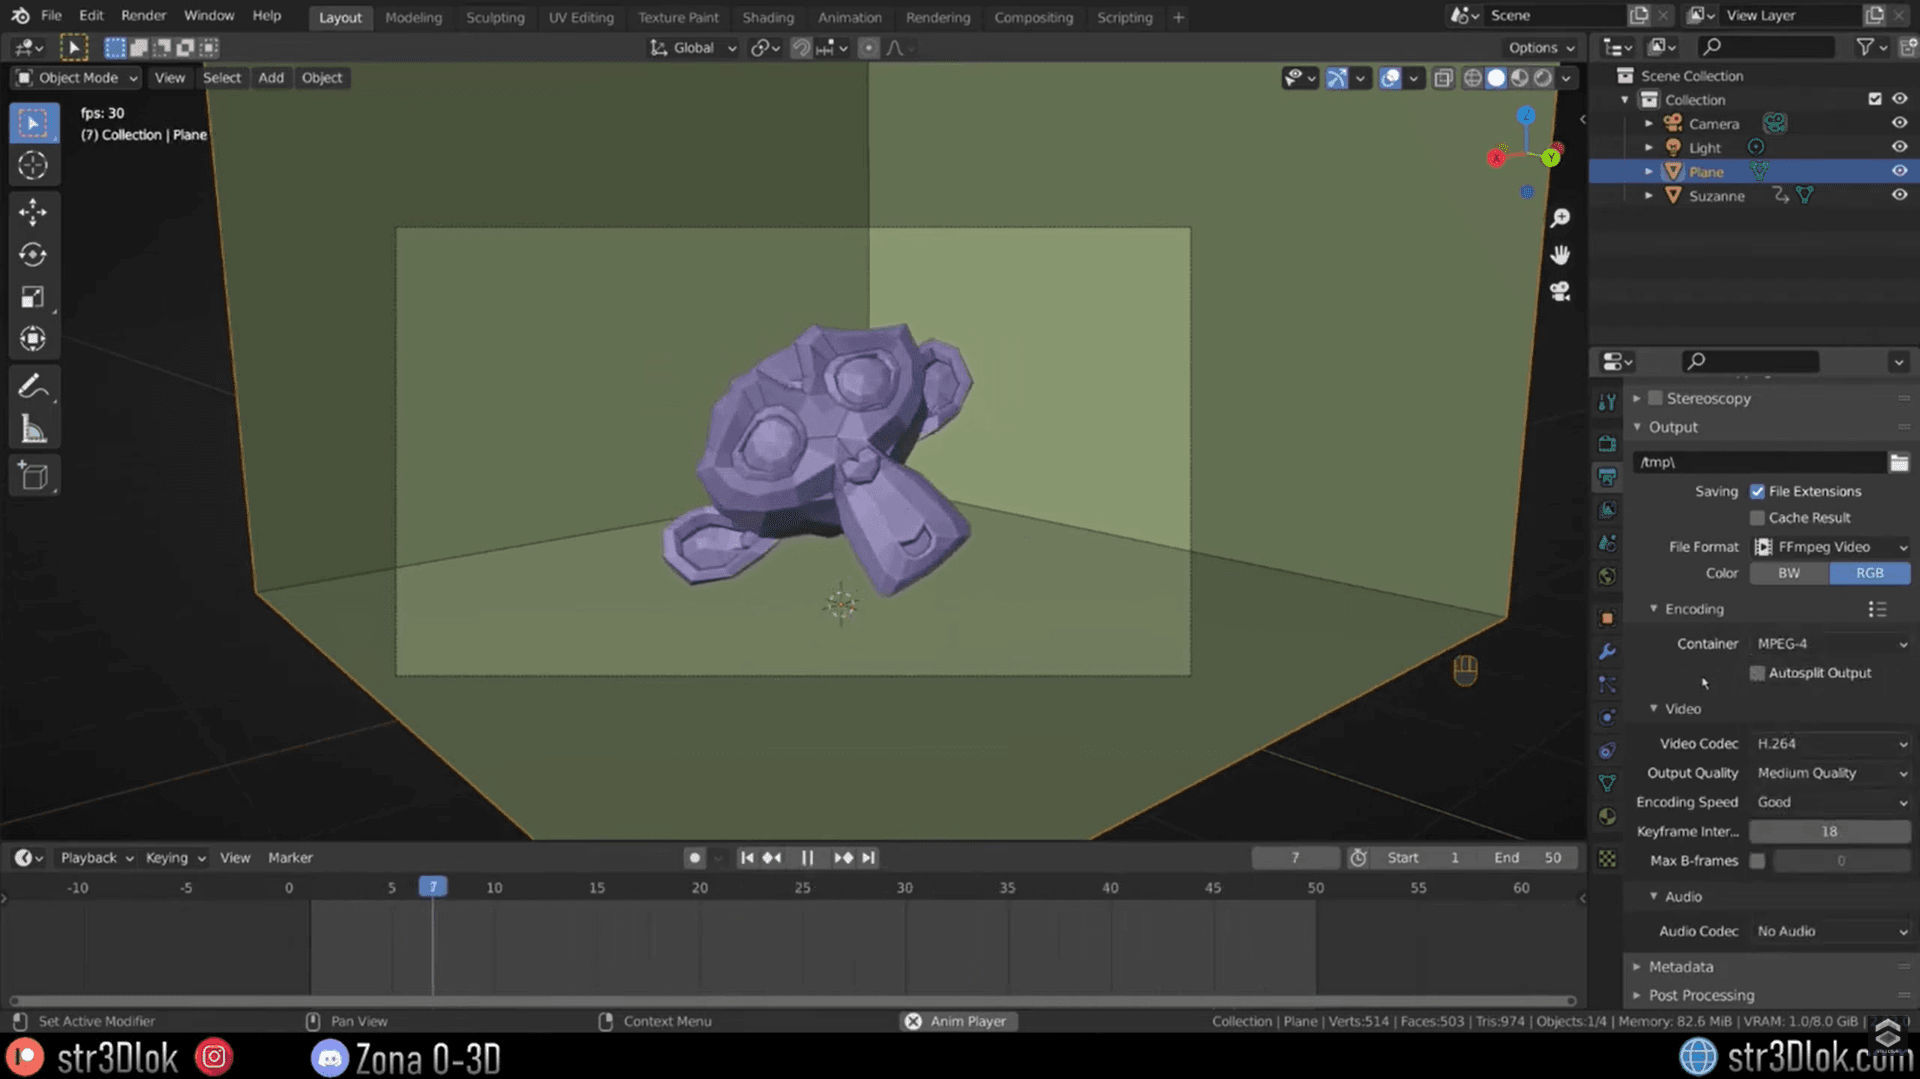Hide the Light in outliner
The width and height of the screenshot is (1920, 1079).
[x=1899, y=147]
